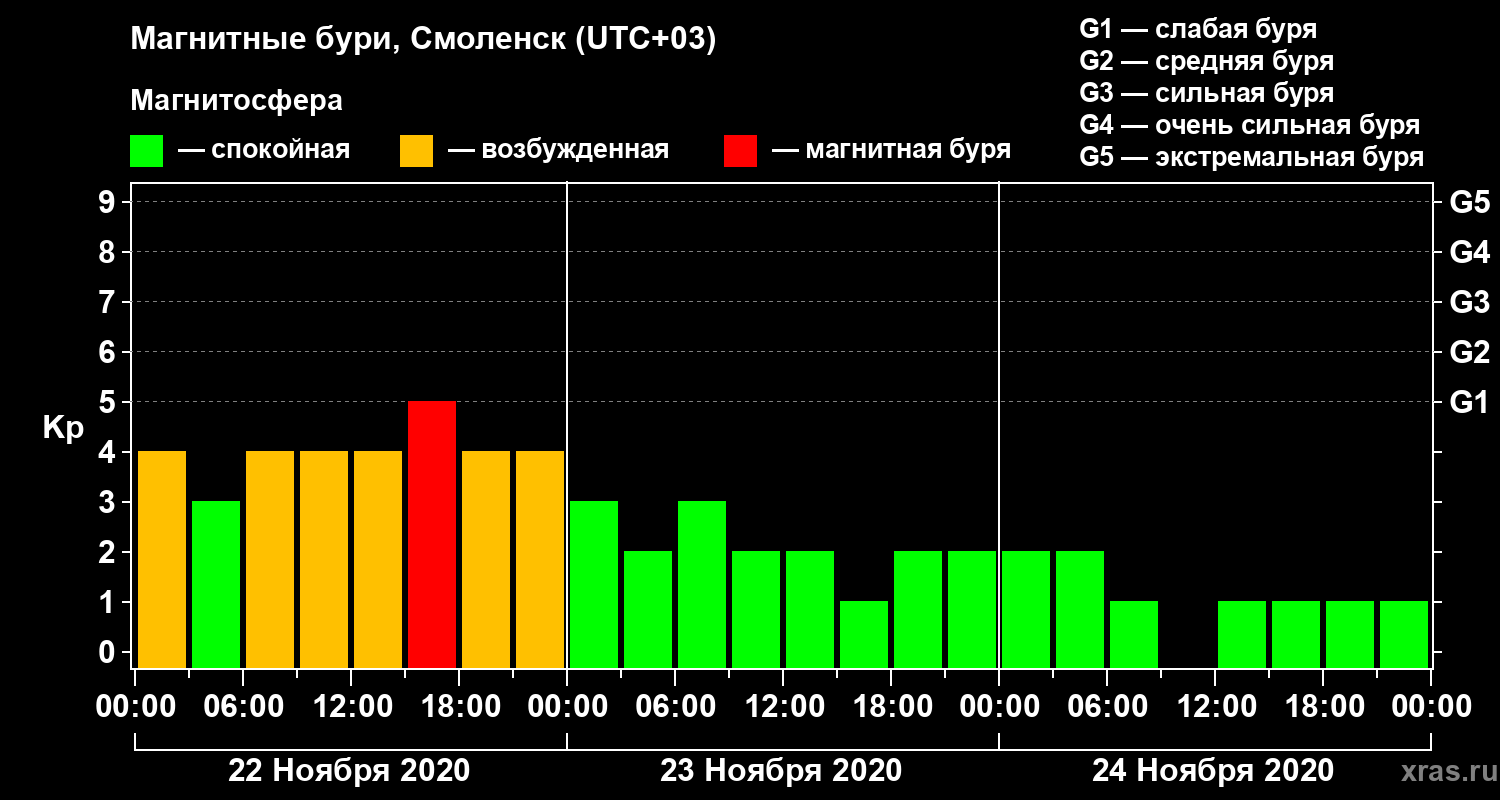
Task: Click the first '00:00' label starting 22 Ноября
Action: tap(135, 707)
